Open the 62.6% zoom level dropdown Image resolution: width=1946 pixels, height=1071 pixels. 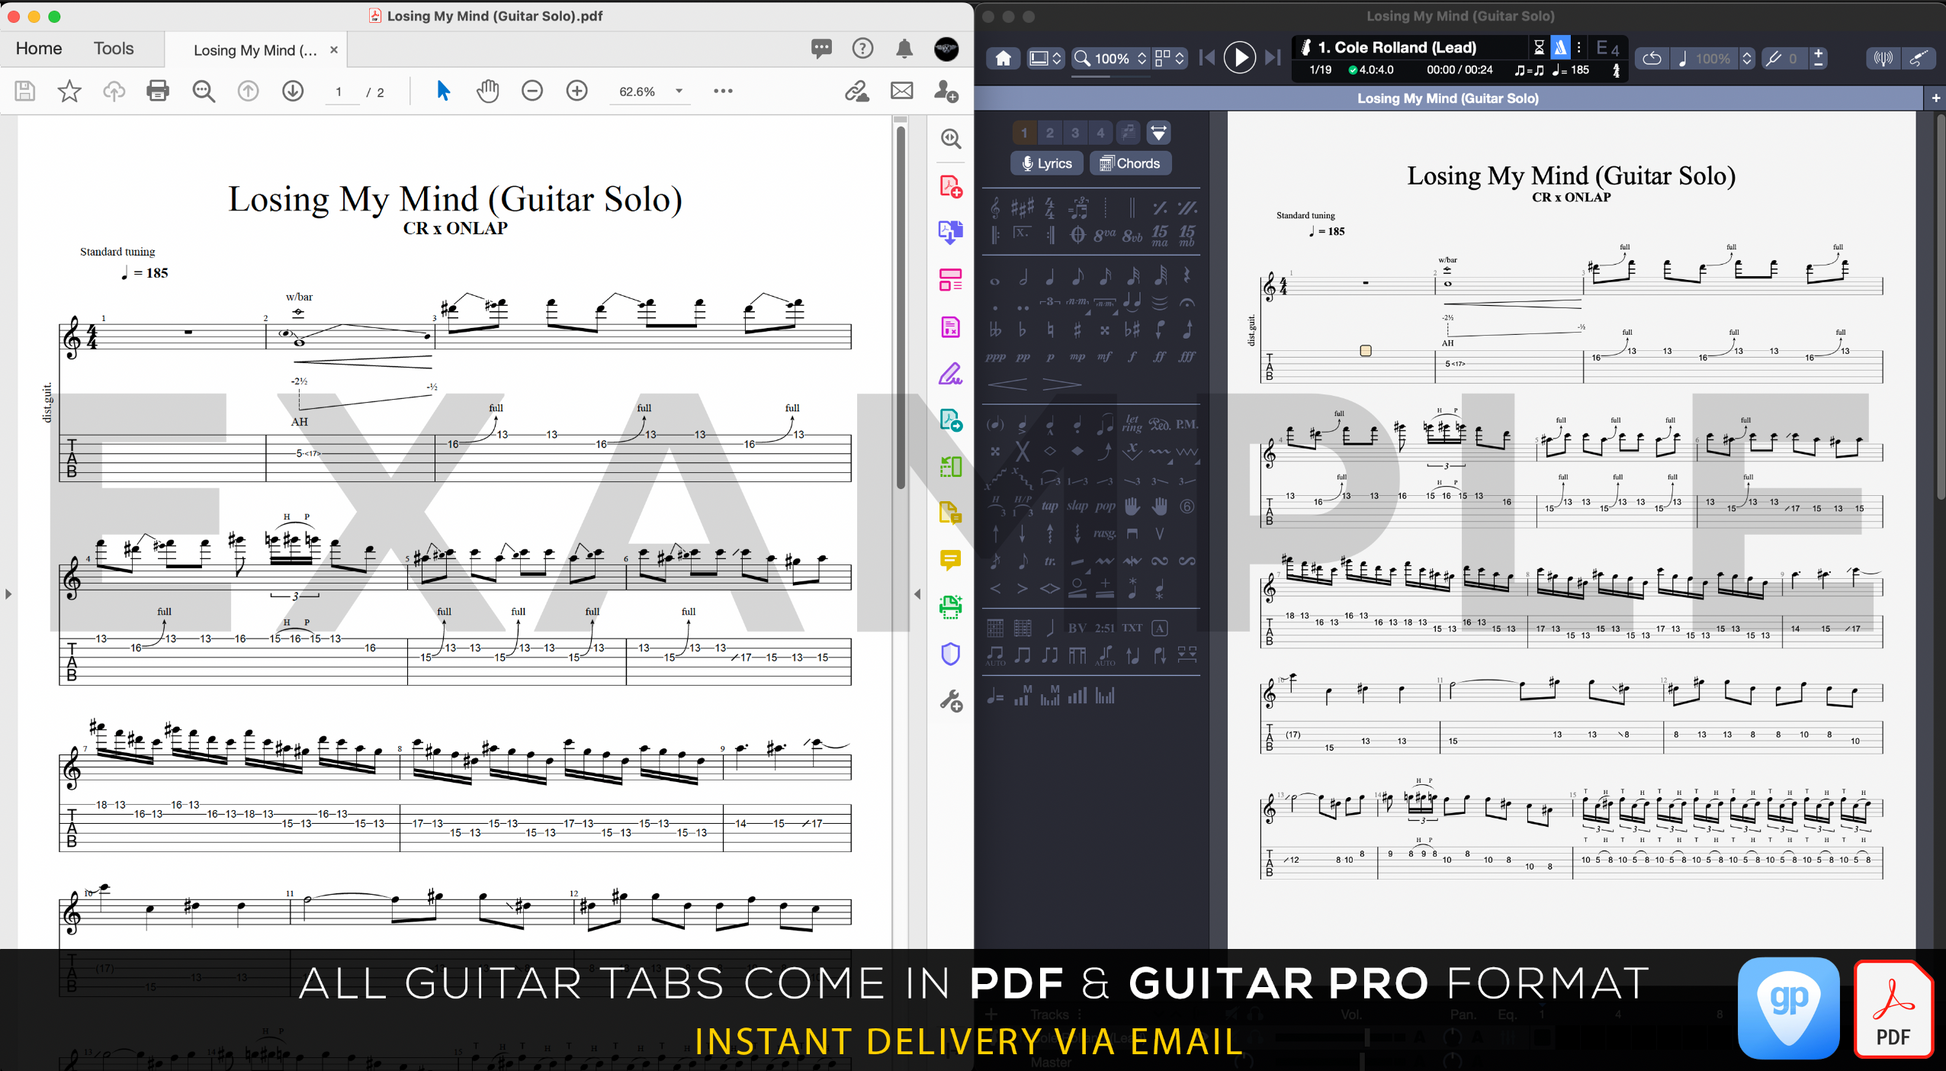679,91
